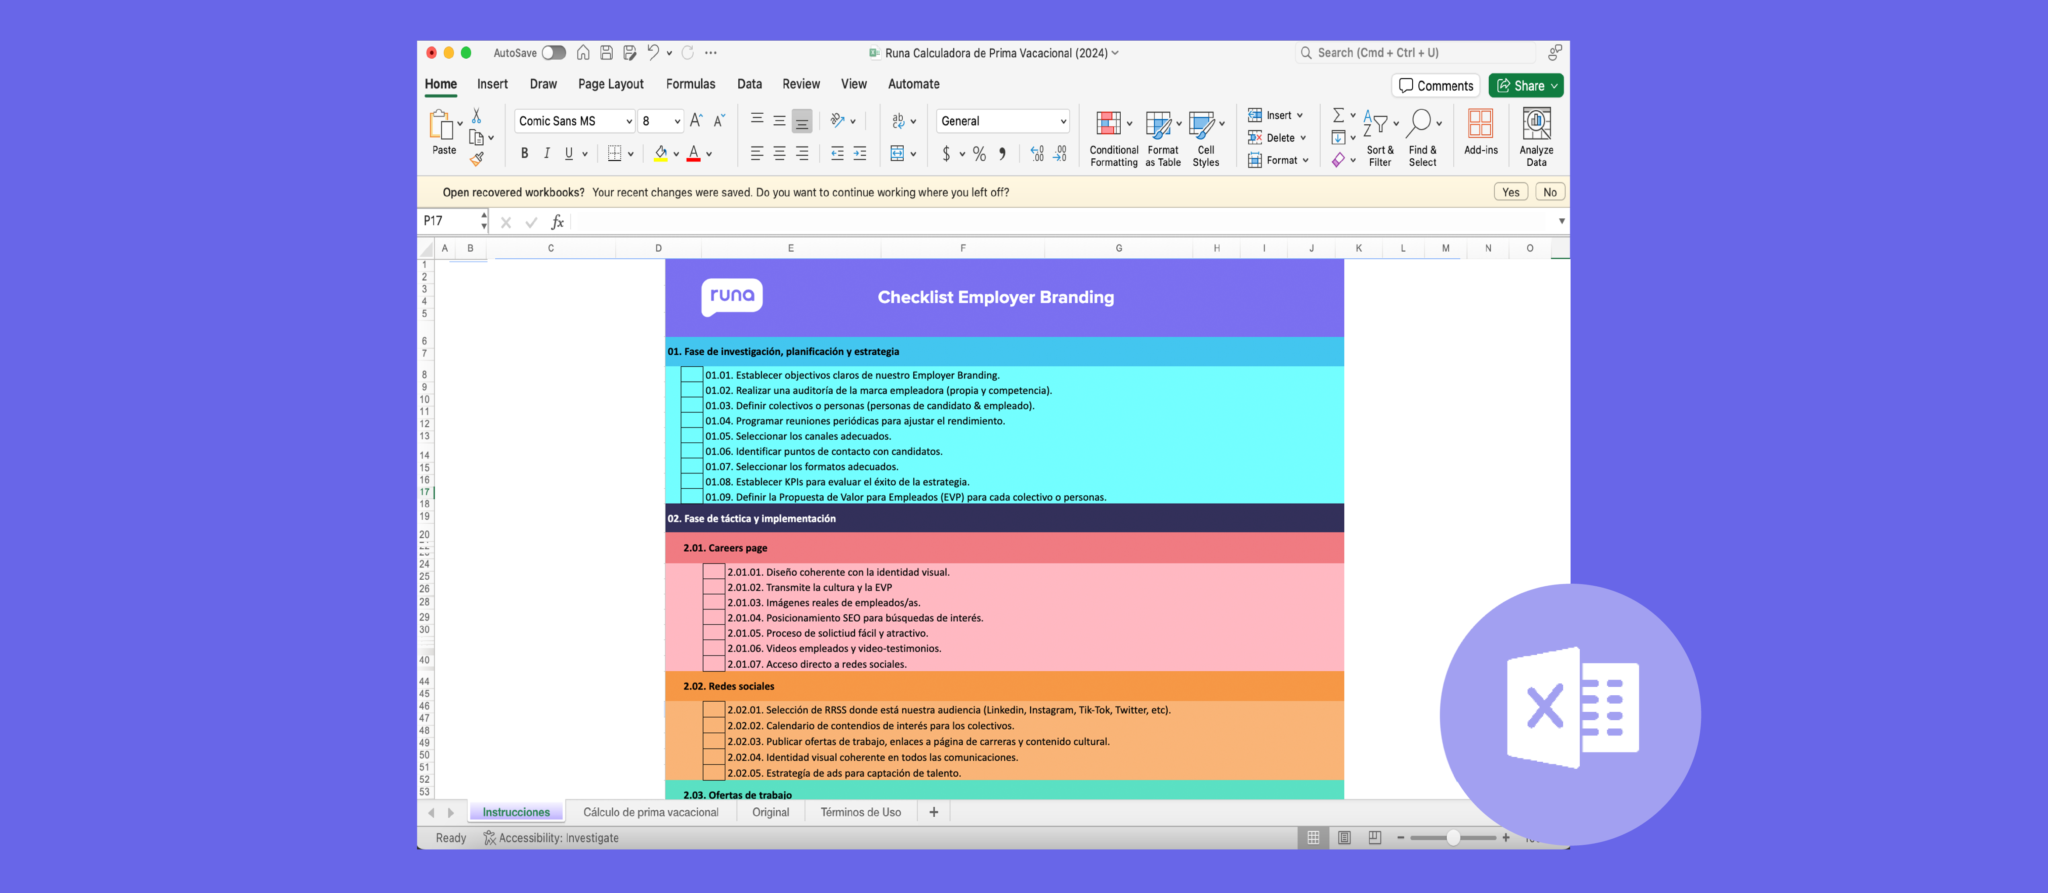Viewport: 2048px width, 893px height.
Task: Click the Save floppy disk icon
Action: 606,53
